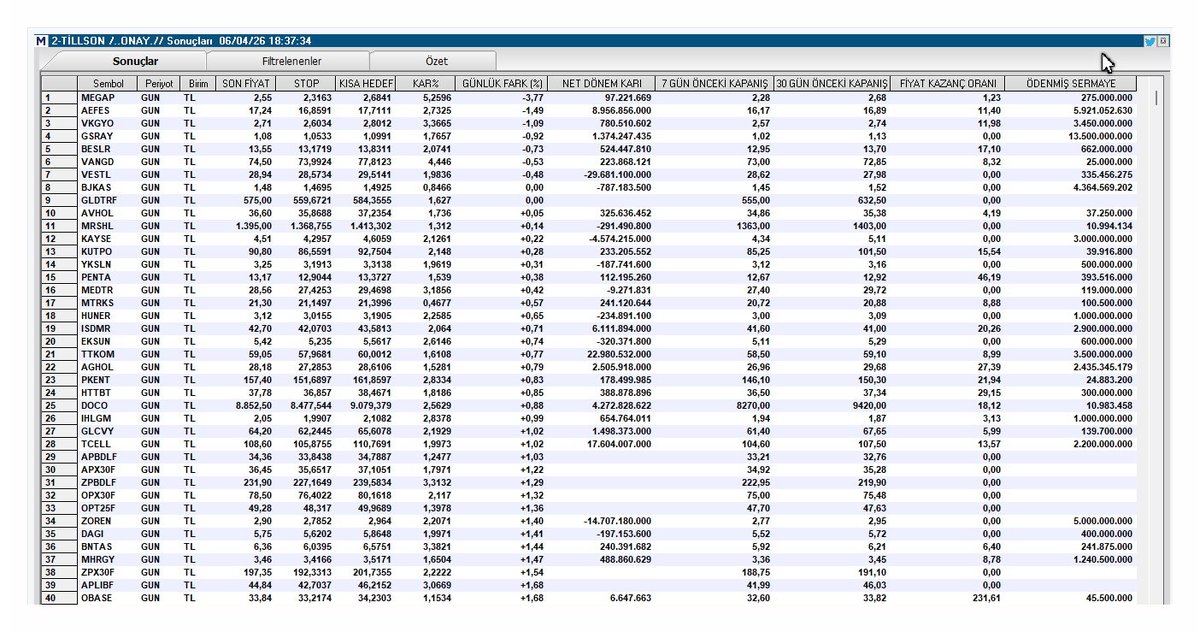Screen dimensions: 1200x632
Task: Click the KUTPO symbol cell
Action: (x=108, y=252)
